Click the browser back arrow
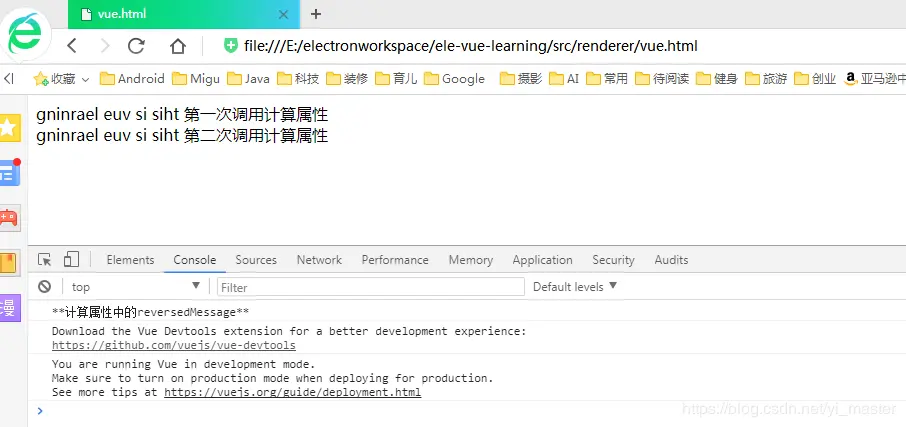 click(72, 46)
